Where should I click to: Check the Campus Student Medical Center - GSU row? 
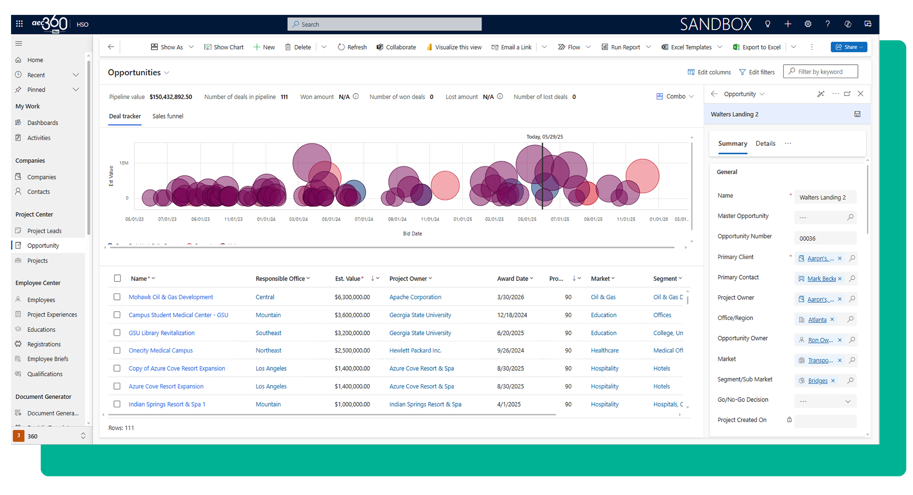tap(117, 315)
